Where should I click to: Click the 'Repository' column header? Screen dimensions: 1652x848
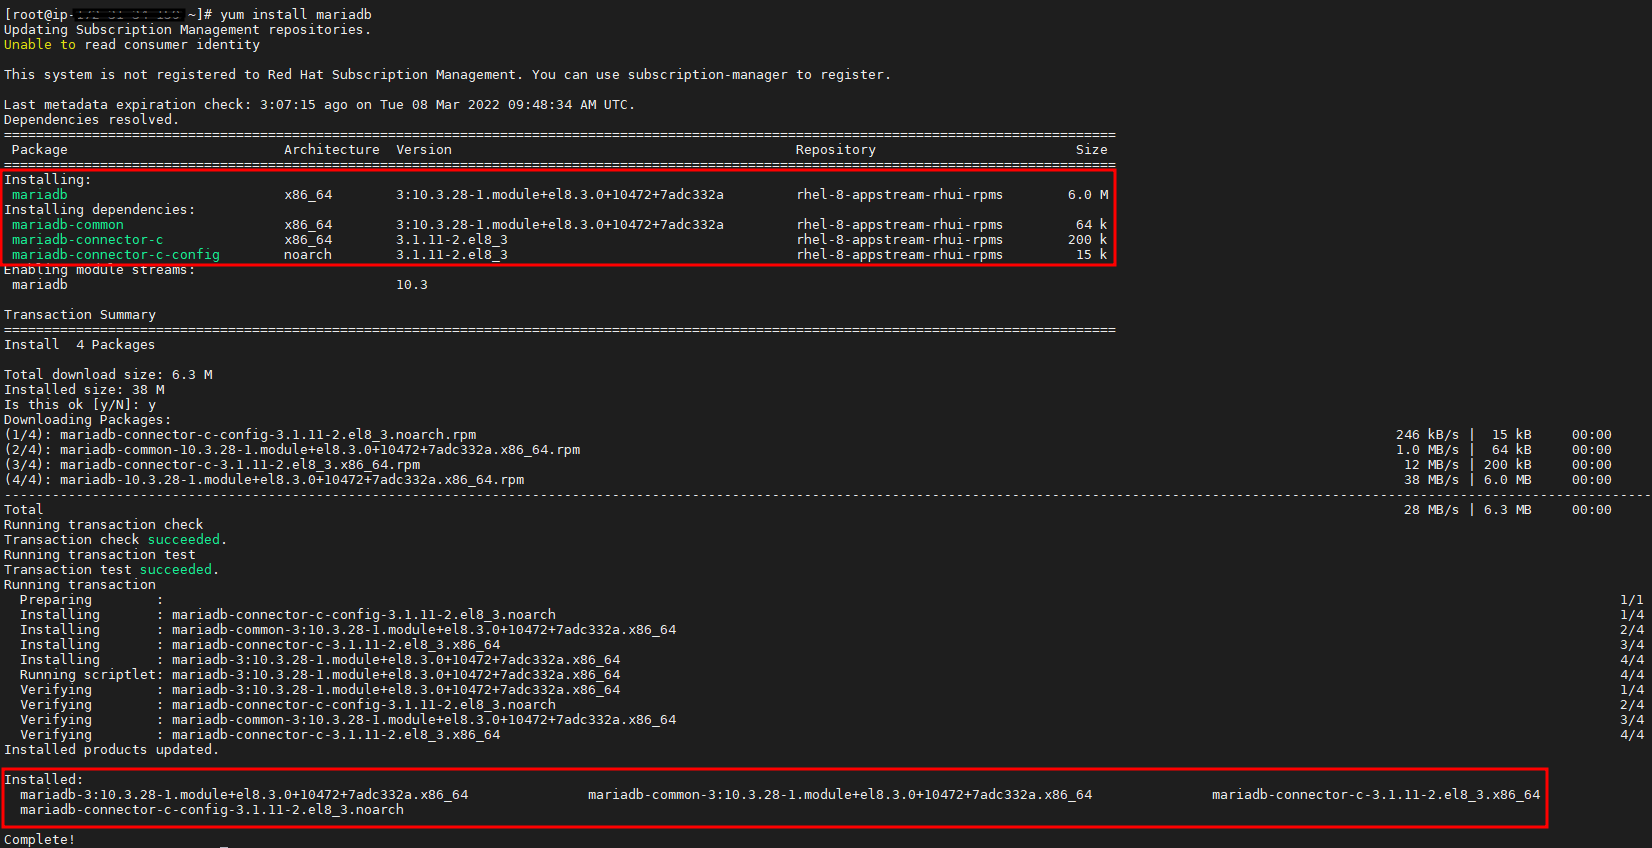[836, 149]
